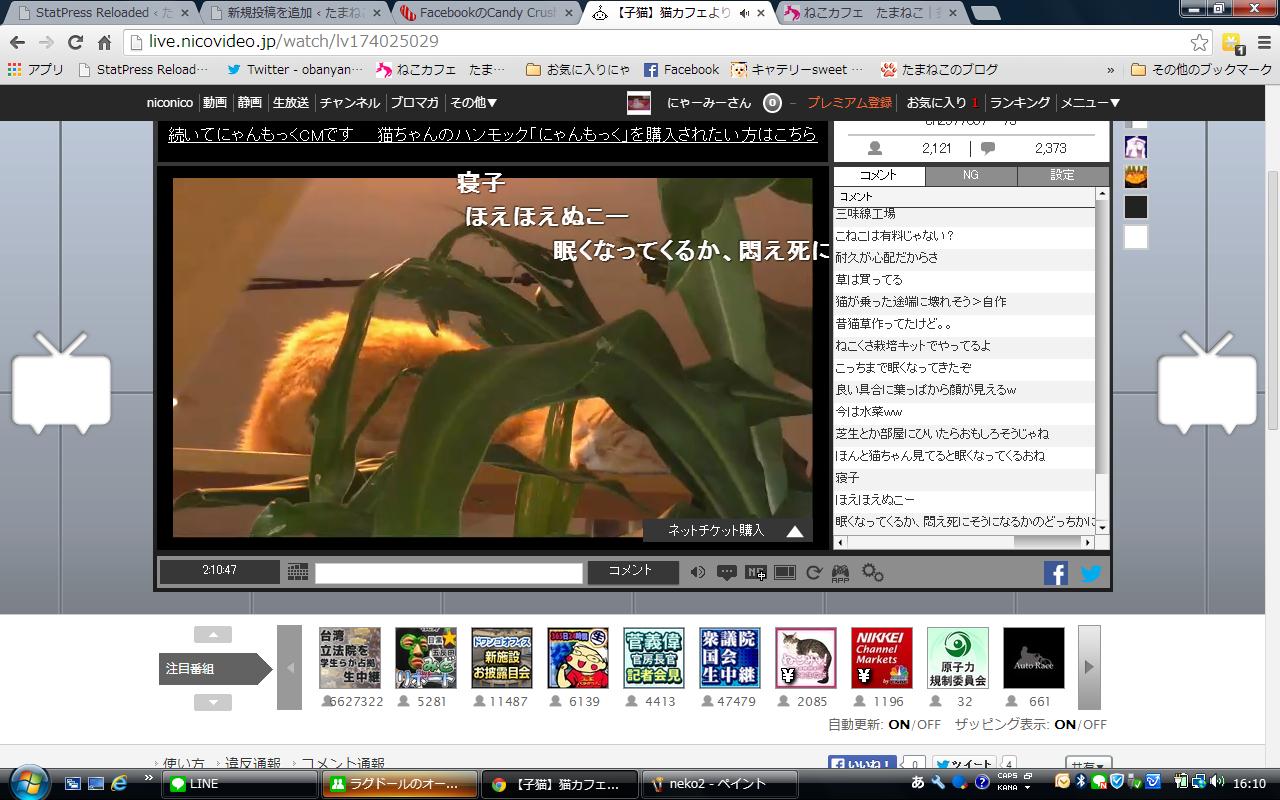Screen dimensions: 1280x800
Task: Share stream on Facebook icon
Action: click(1056, 572)
